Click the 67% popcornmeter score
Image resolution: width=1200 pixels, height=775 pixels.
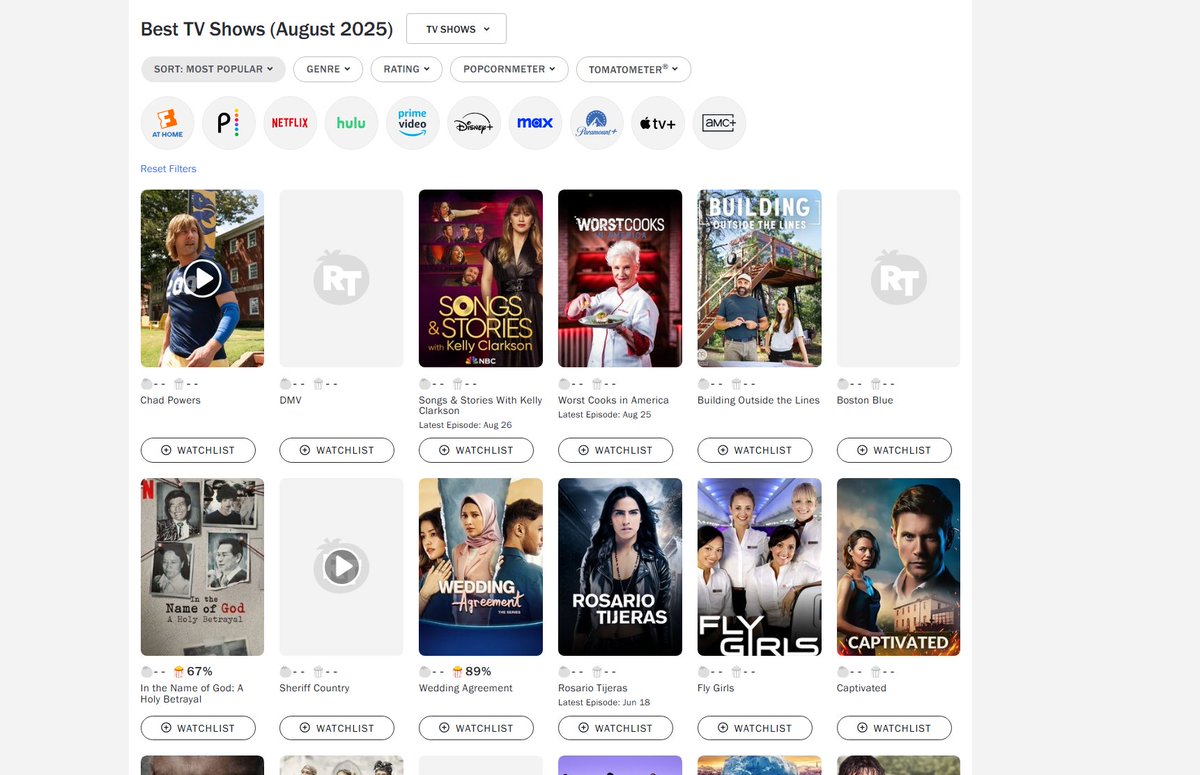[199, 672]
